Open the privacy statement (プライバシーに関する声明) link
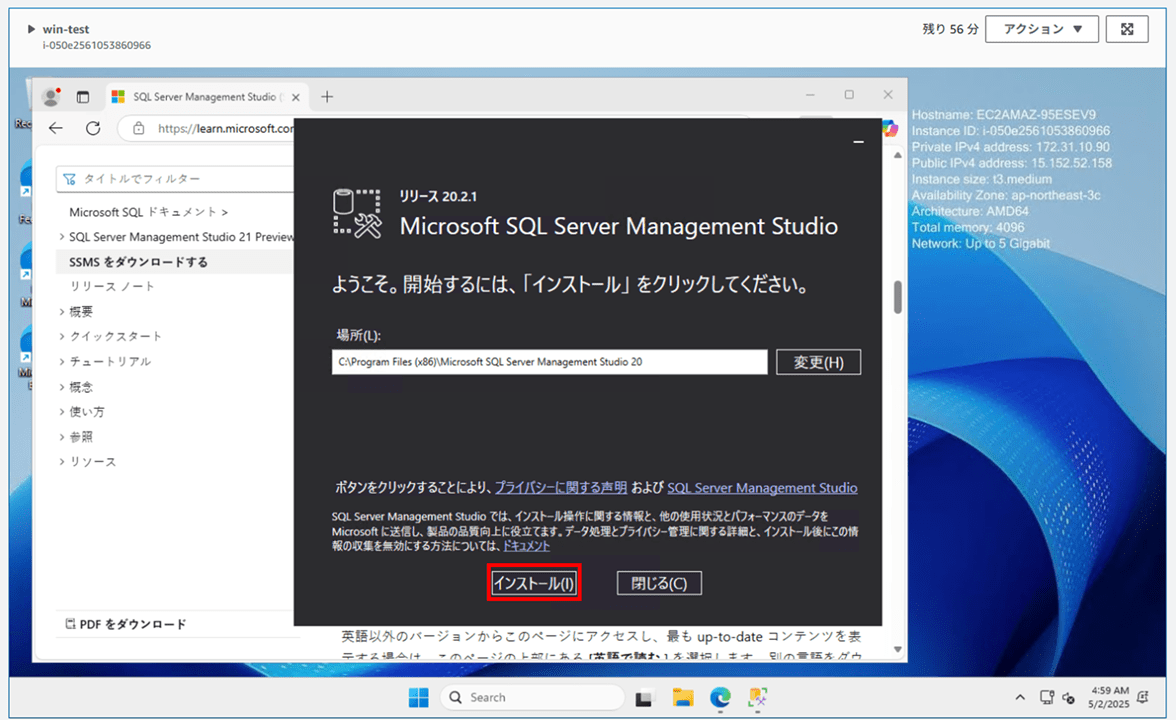 click(x=561, y=488)
